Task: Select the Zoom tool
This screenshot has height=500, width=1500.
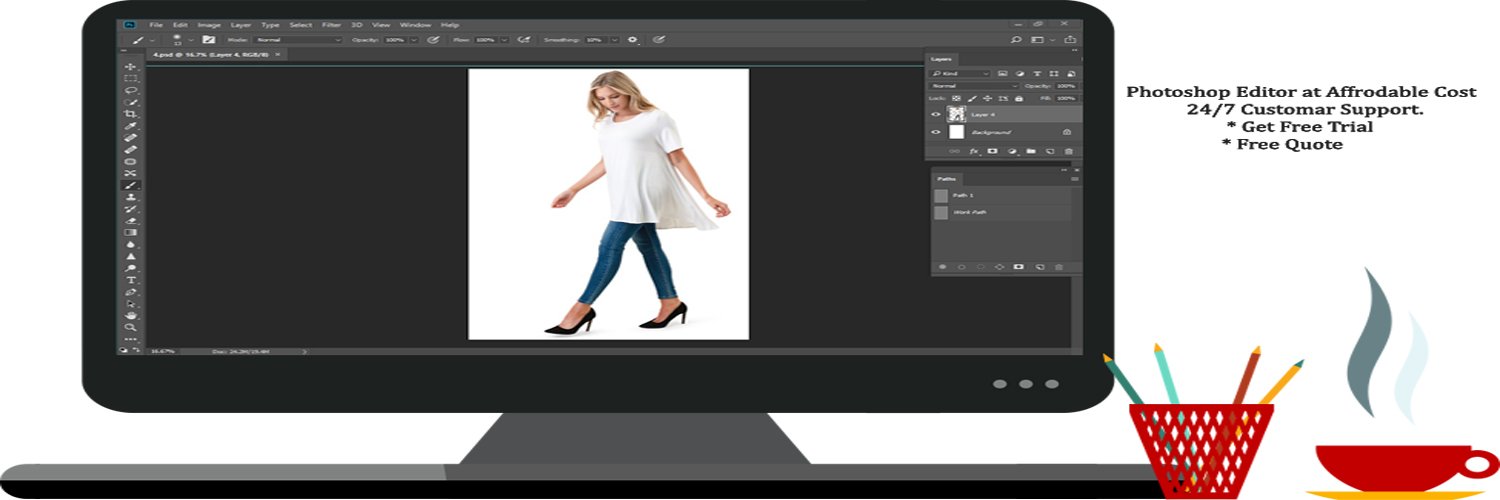Action: [130, 327]
